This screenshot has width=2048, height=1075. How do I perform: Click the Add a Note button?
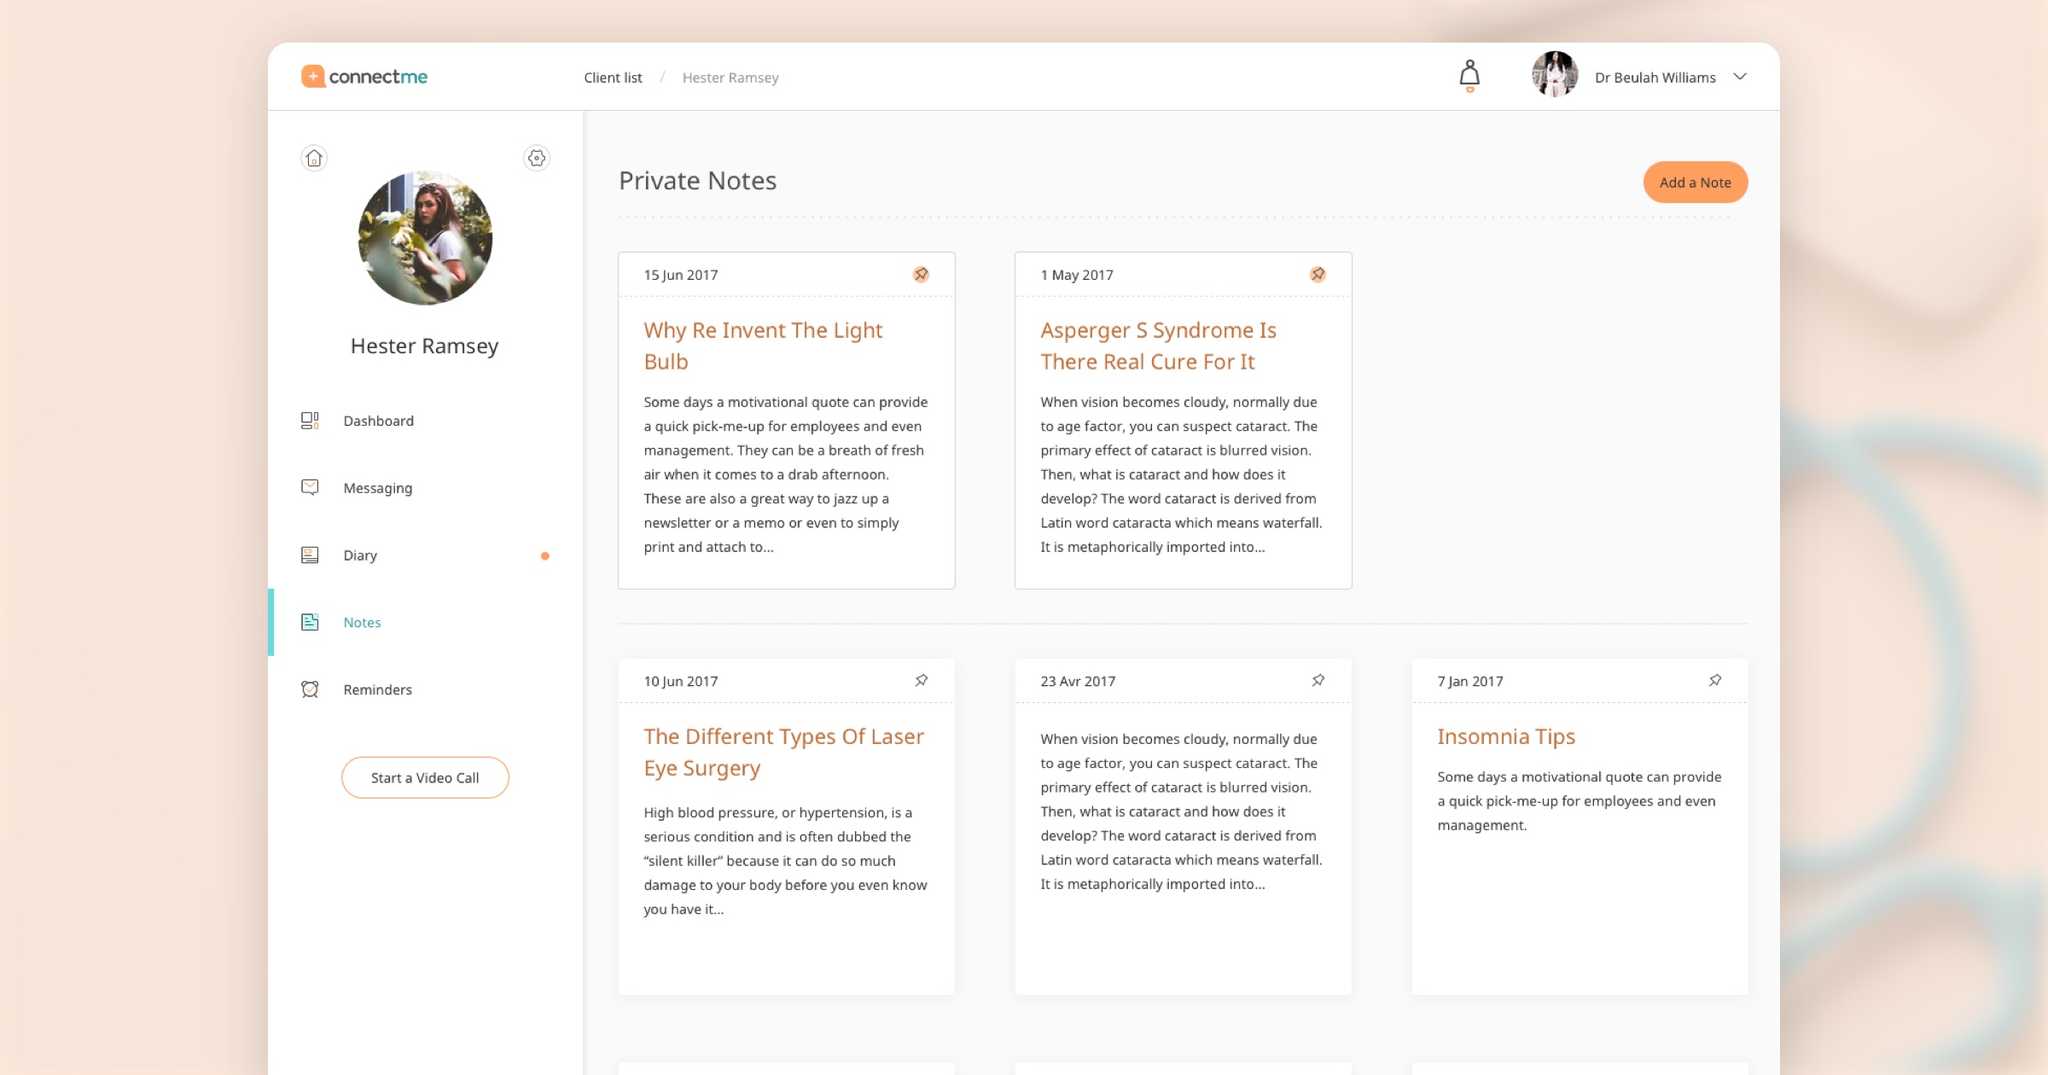coord(1695,182)
